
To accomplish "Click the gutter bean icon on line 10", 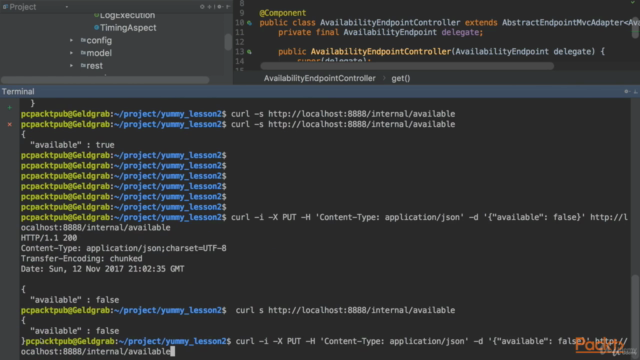I will click(x=249, y=23).
